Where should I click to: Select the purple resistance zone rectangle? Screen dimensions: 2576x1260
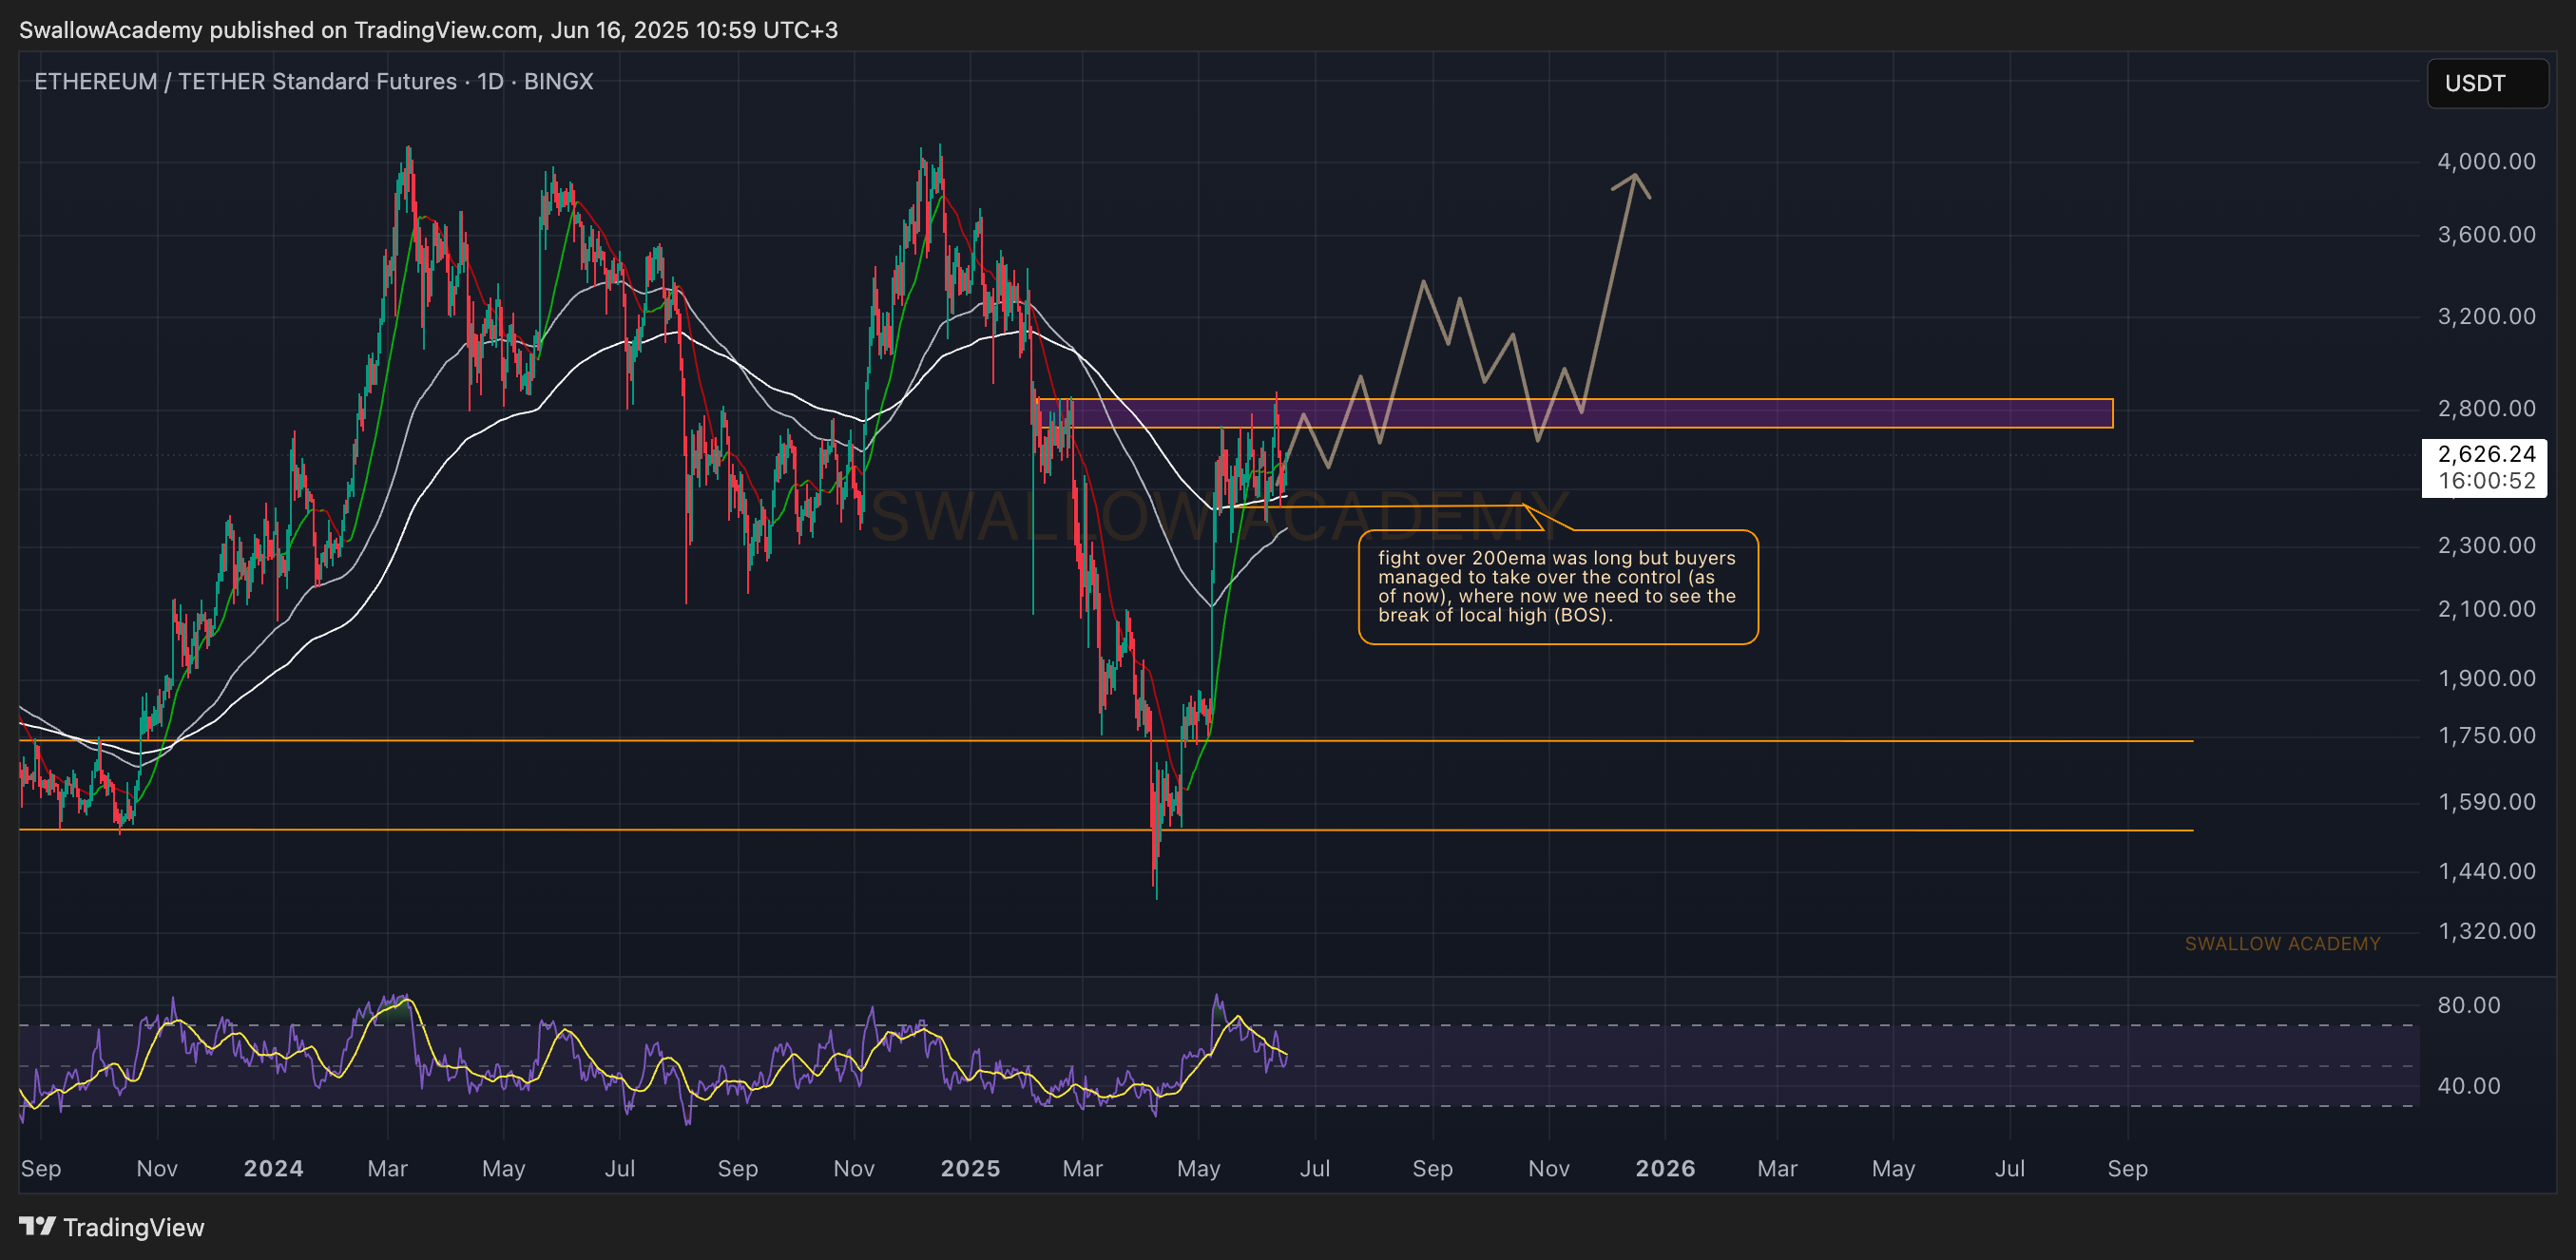tap(1575, 413)
